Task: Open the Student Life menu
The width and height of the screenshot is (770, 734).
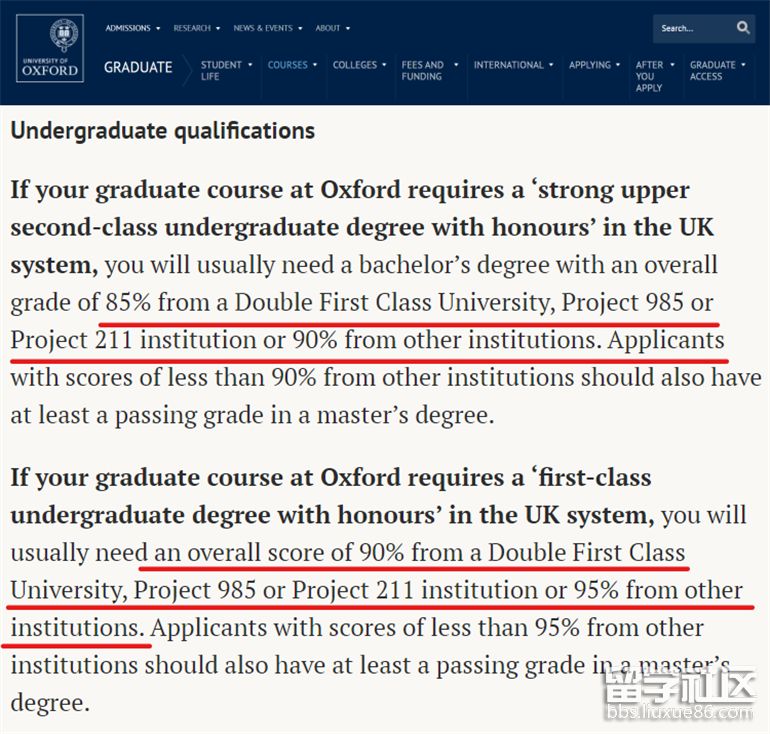Action: click(226, 71)
